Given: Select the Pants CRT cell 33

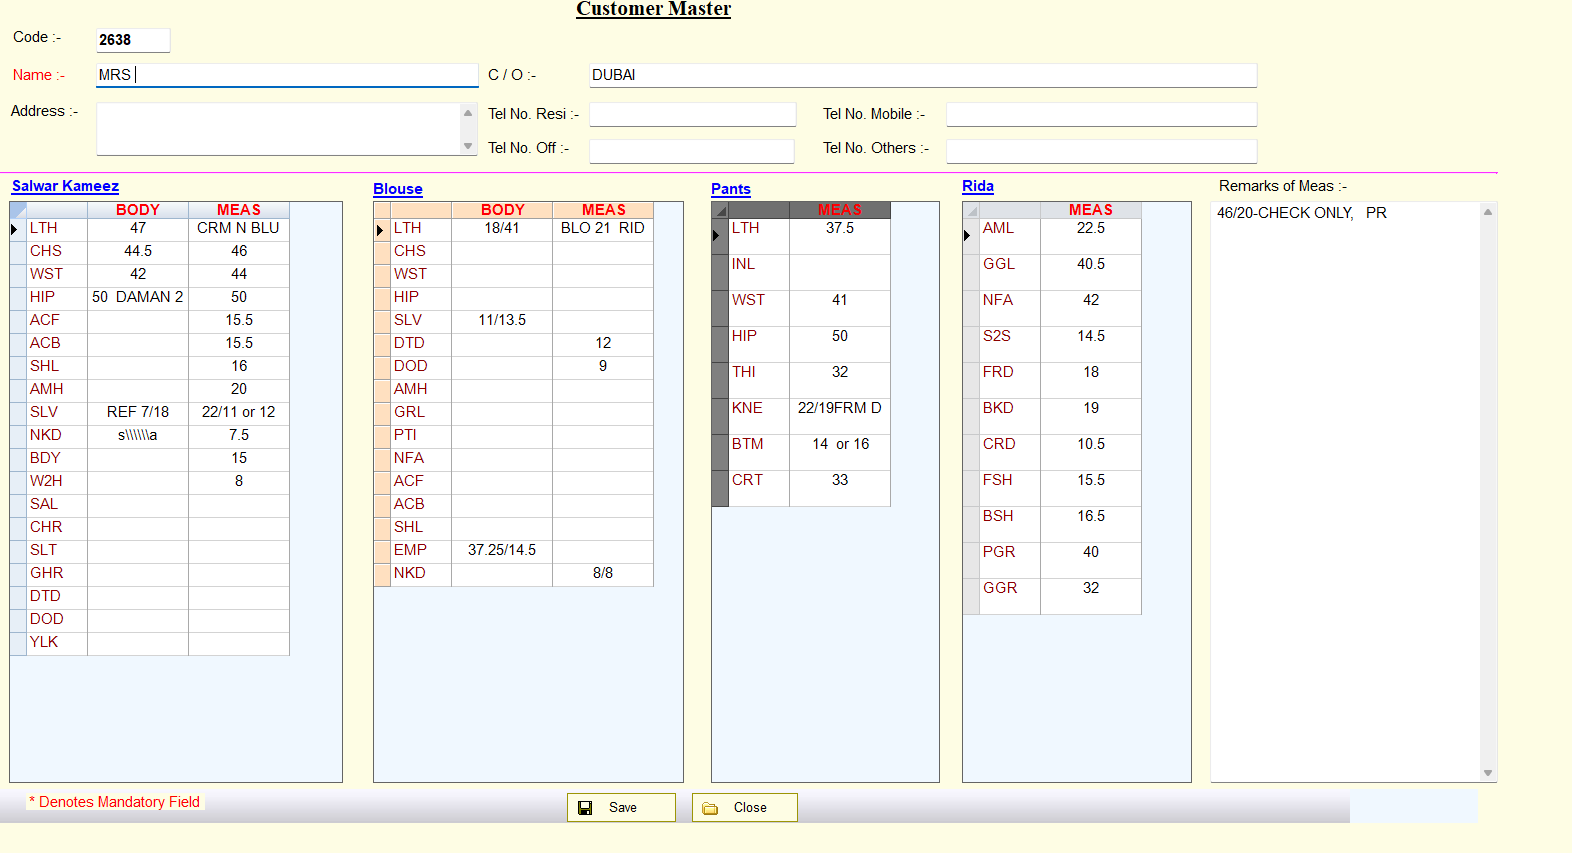Looking at the screenshot, I should [840, 489].
